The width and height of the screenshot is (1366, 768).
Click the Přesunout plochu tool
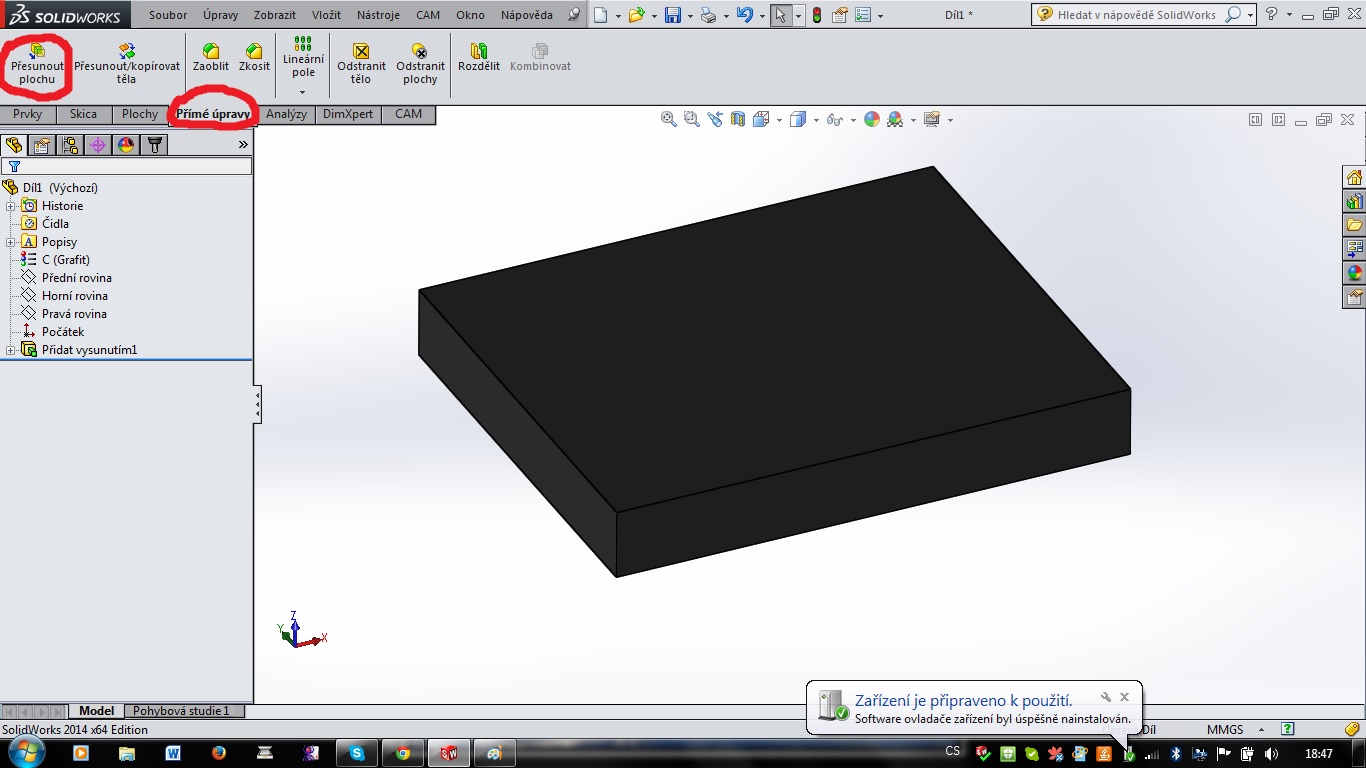[x=37, y=64]
